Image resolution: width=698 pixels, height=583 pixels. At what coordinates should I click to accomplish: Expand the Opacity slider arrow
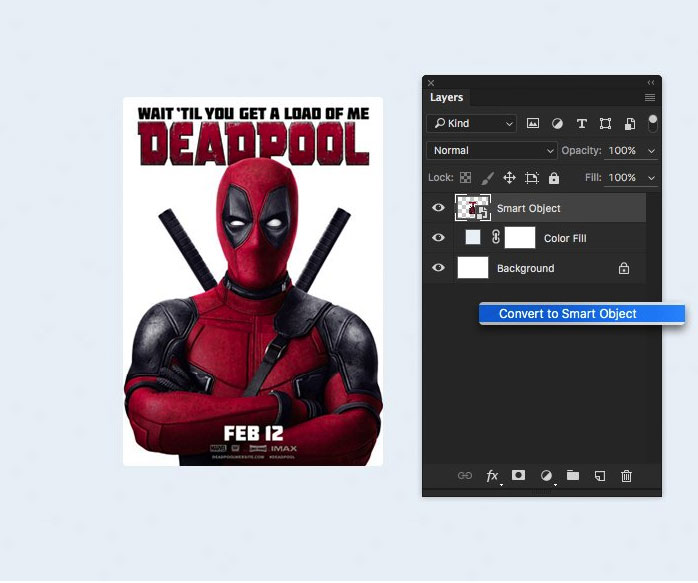[651, 151]
